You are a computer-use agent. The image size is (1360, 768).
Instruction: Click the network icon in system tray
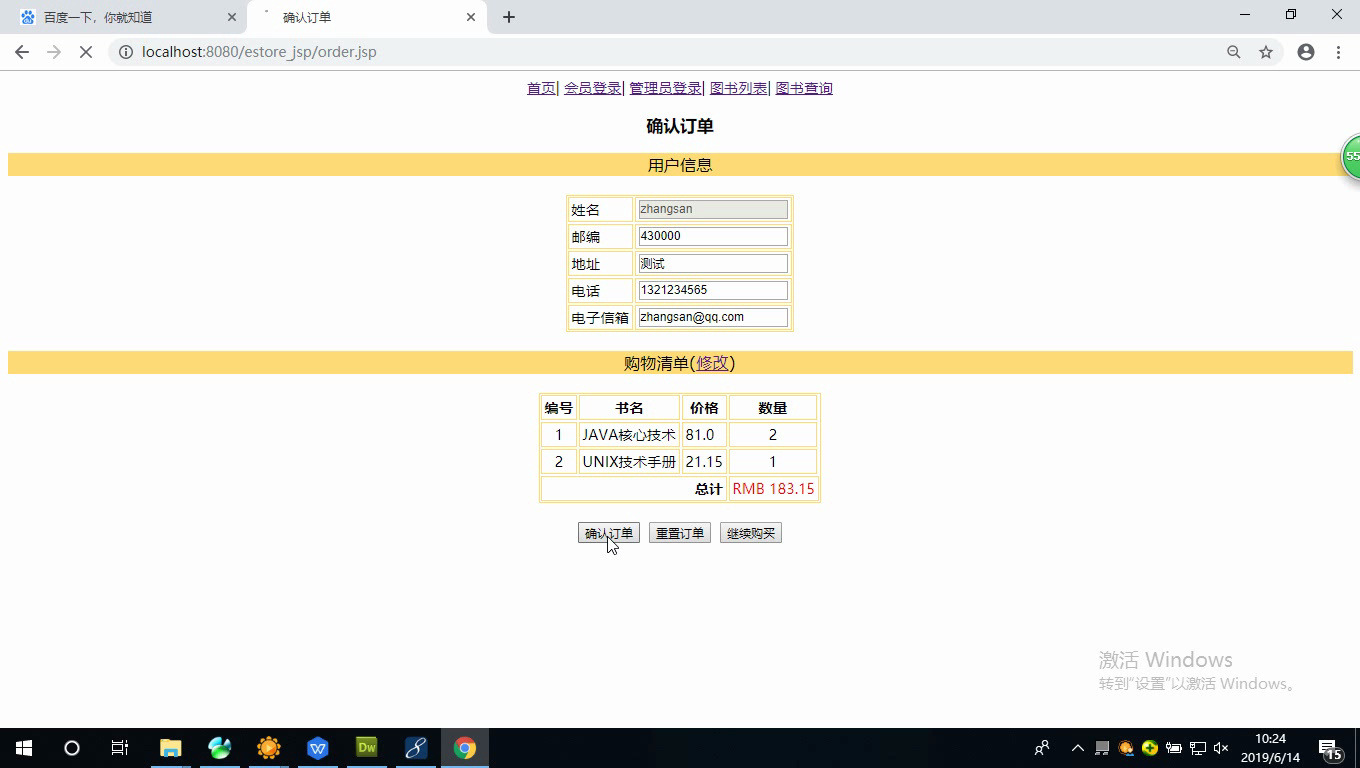pos(1198,748)
